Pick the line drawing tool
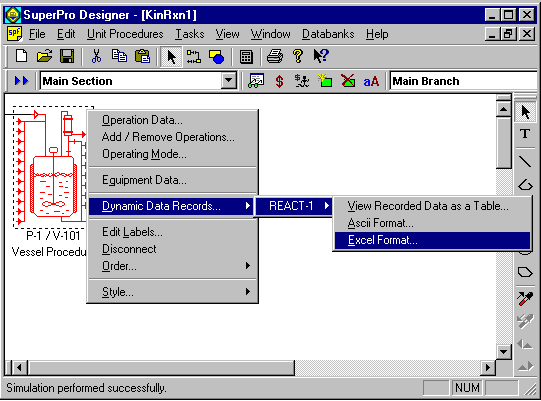The height and width of the screenshot is (401, 541). (x=525, y=161)
